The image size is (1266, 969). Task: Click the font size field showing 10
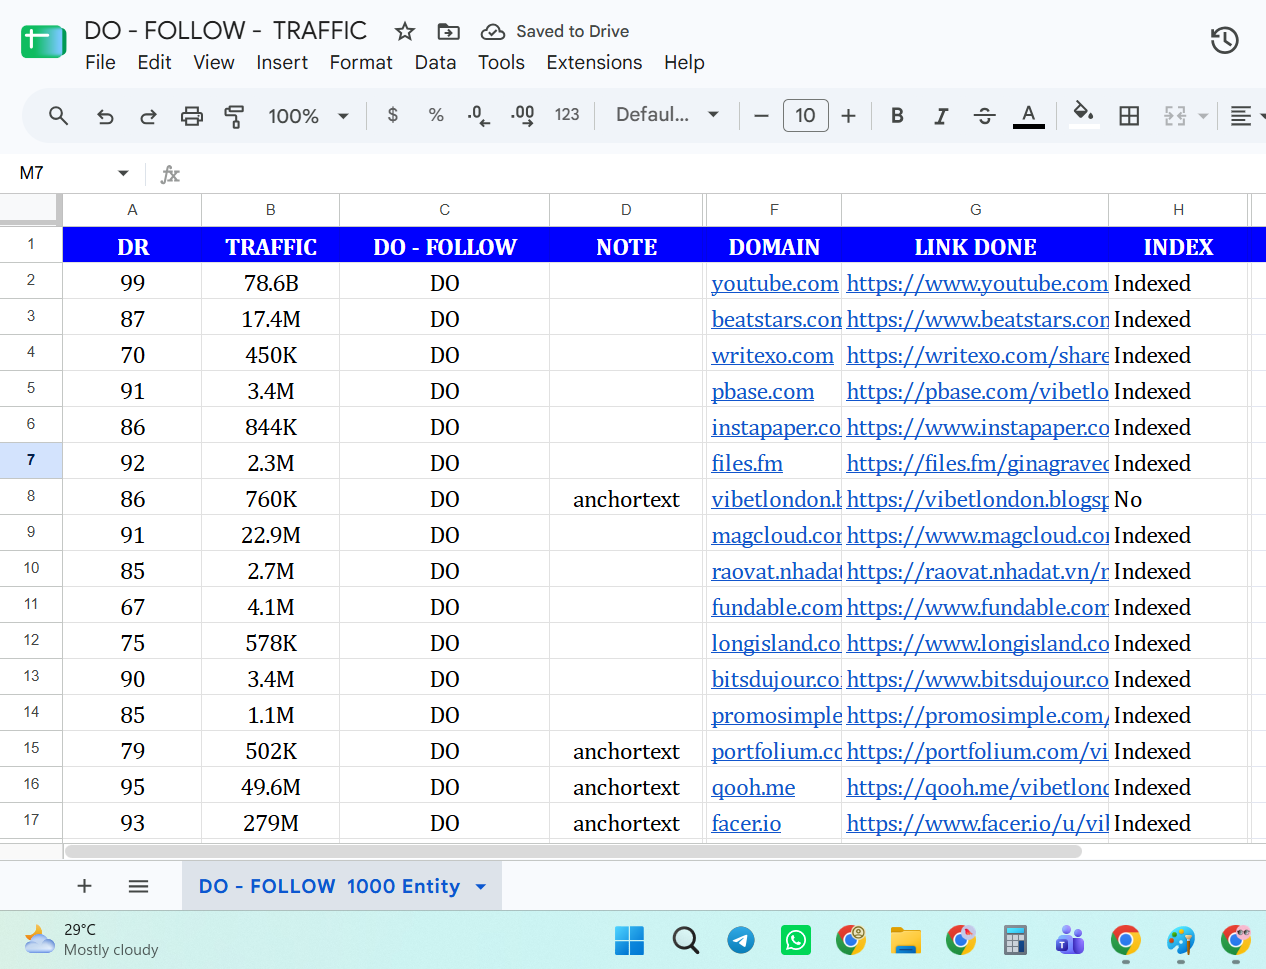click(805, 116)
